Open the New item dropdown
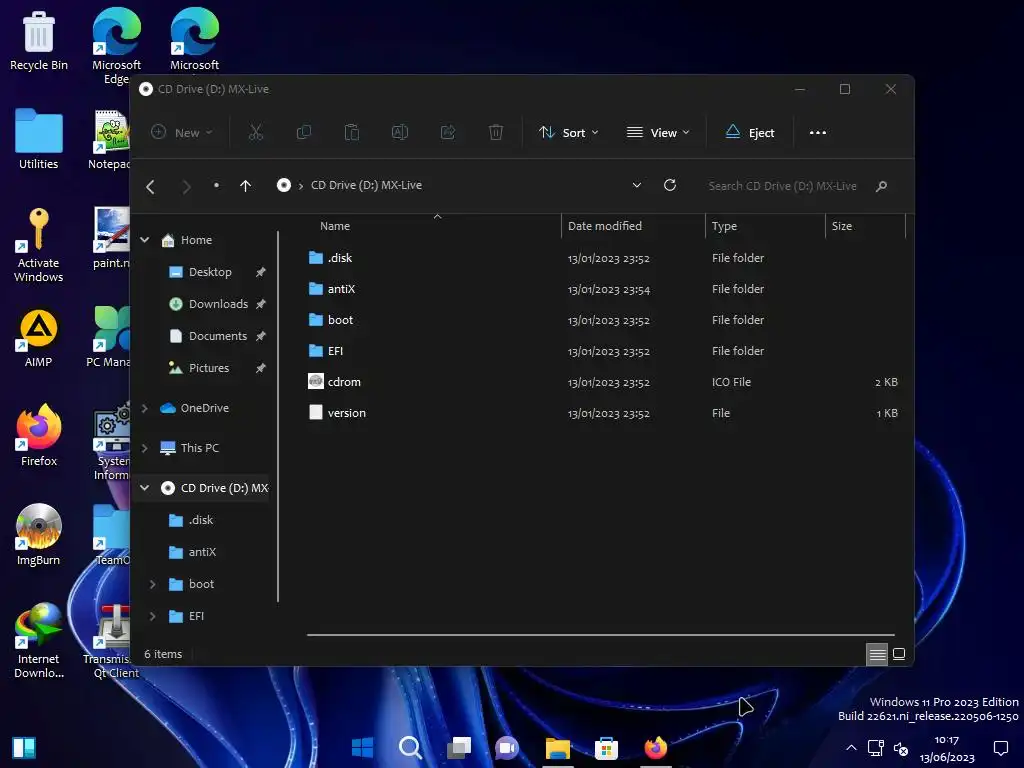The width and height of the screenshot is (1024, 768). (182, 133)
